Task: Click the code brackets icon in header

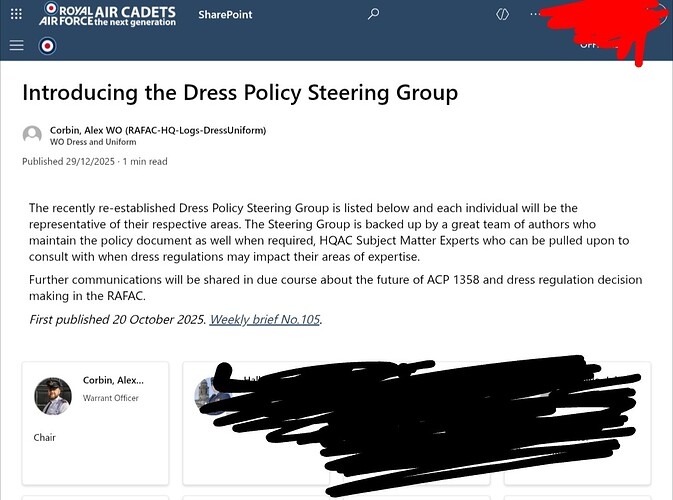Action: coord(502,14)
